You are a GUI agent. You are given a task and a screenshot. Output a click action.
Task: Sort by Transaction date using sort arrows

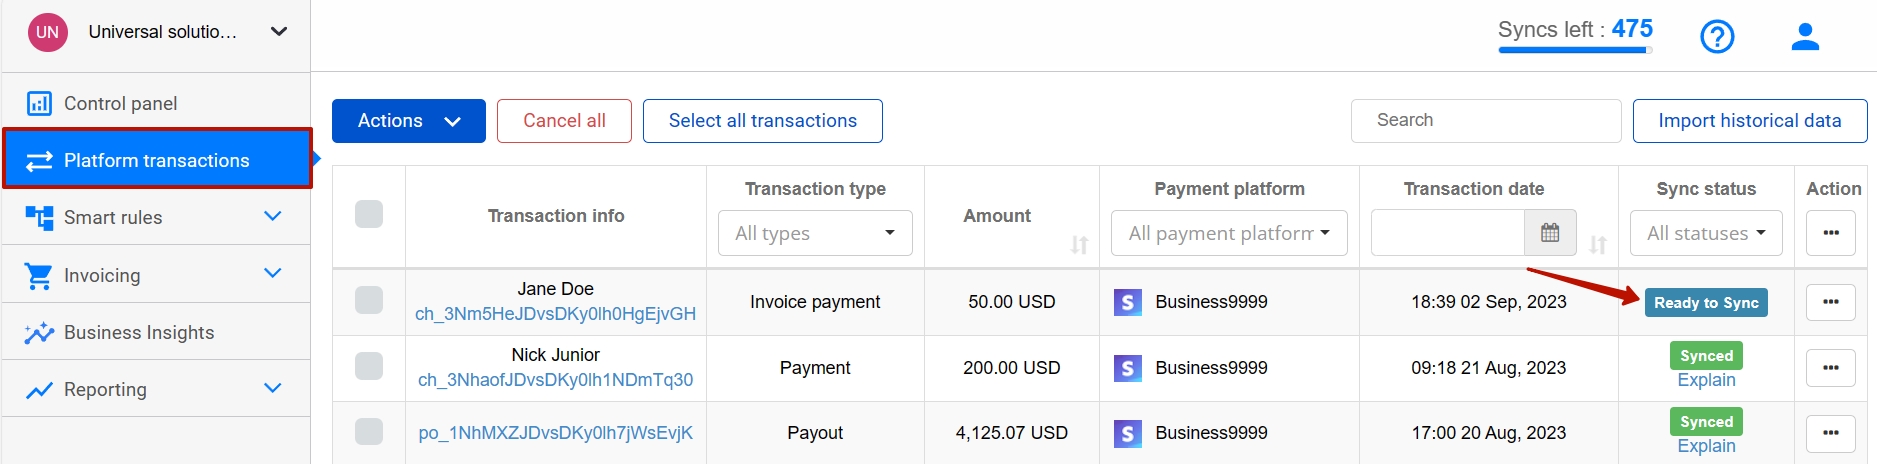point(1598,245)
